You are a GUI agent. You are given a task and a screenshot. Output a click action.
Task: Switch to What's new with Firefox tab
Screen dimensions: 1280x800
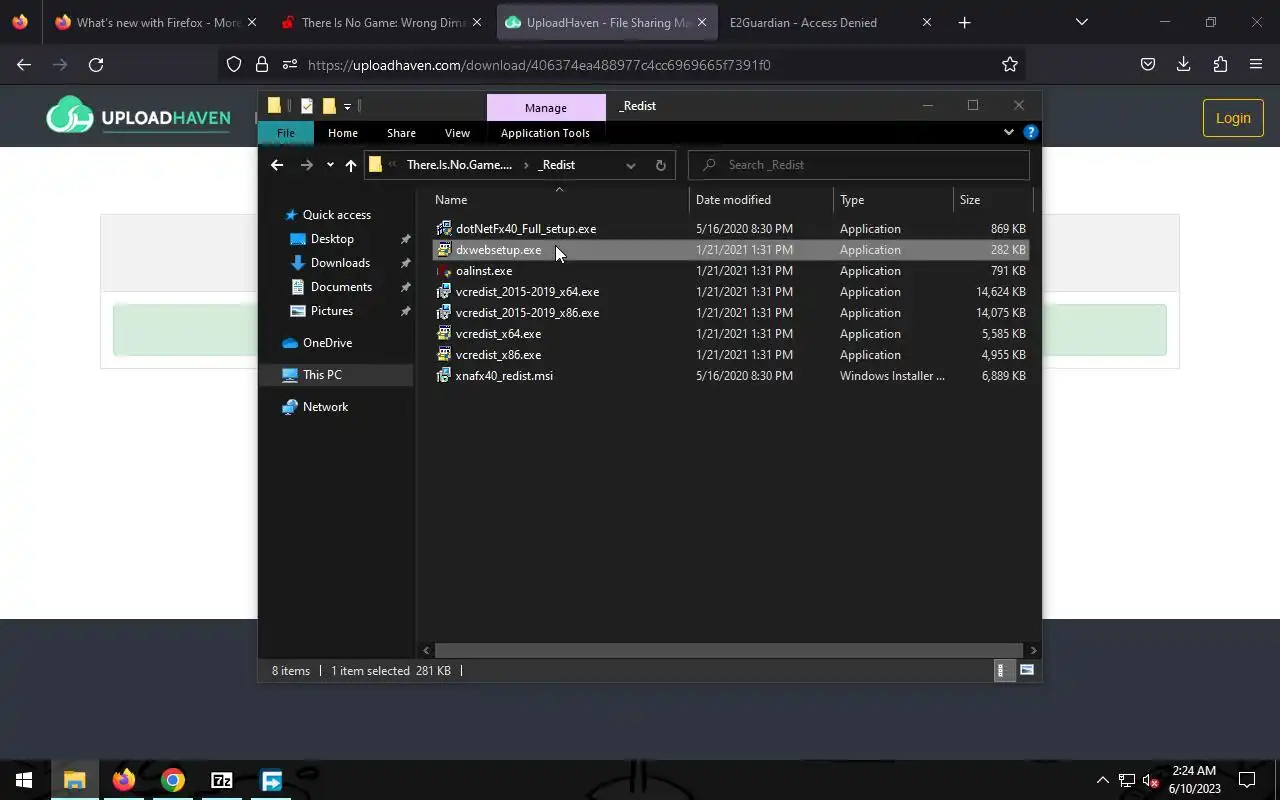pos(157,22)
